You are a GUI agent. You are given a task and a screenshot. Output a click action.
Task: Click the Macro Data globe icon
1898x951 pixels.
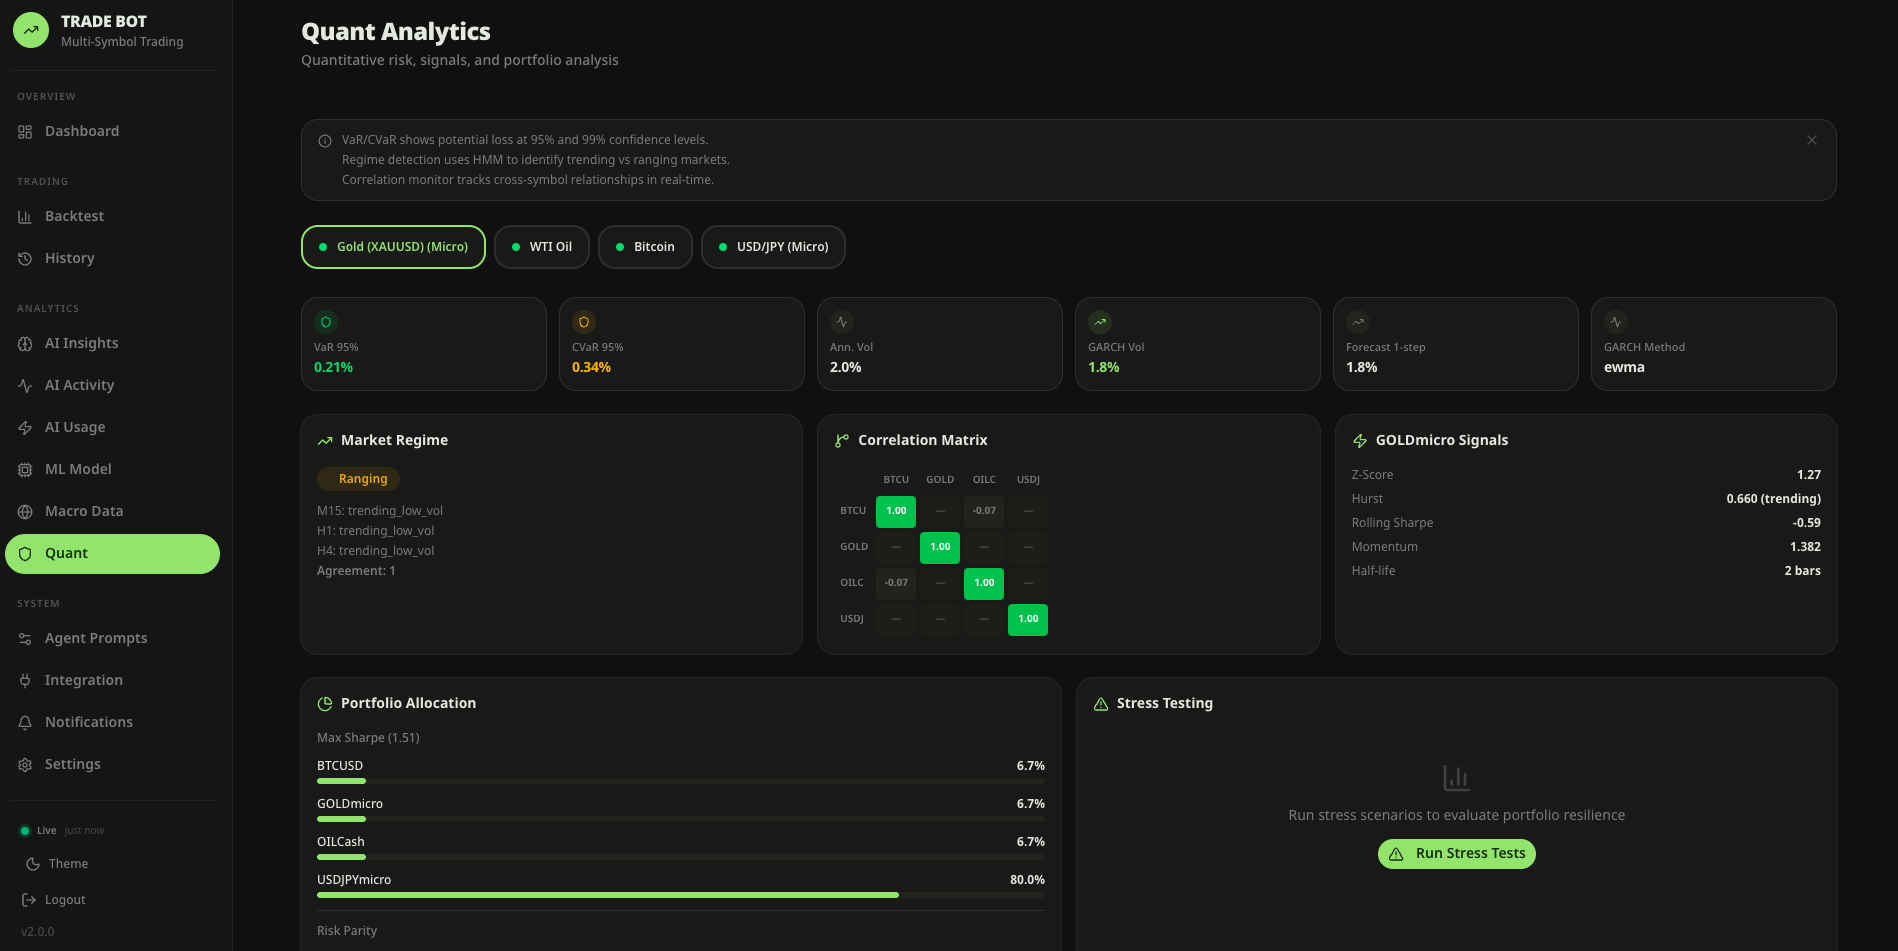(x=25, y=512)
